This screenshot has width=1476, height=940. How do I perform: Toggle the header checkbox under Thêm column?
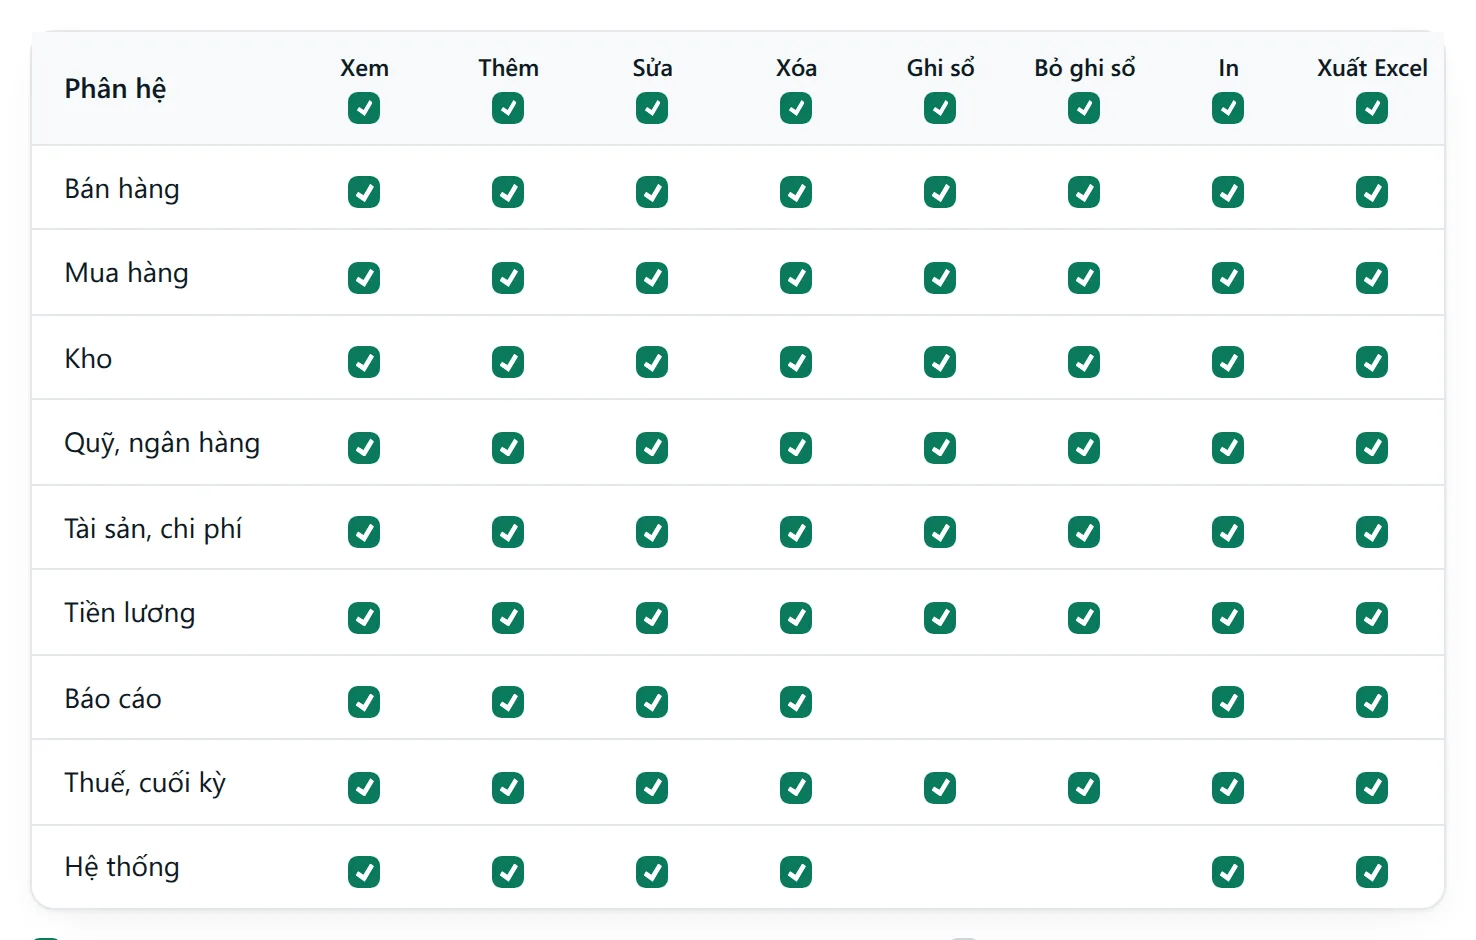tap(508, 108)
